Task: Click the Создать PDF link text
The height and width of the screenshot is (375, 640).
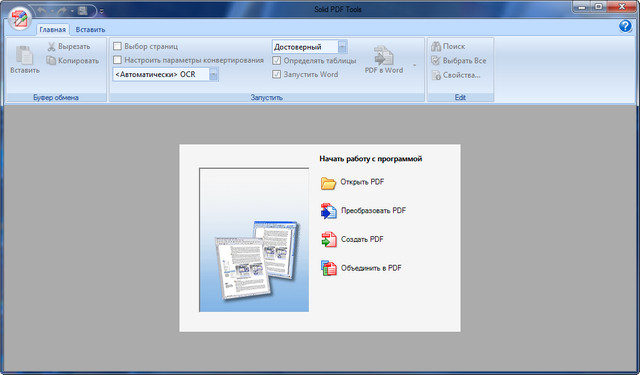Action: click(x=362, y=239)
